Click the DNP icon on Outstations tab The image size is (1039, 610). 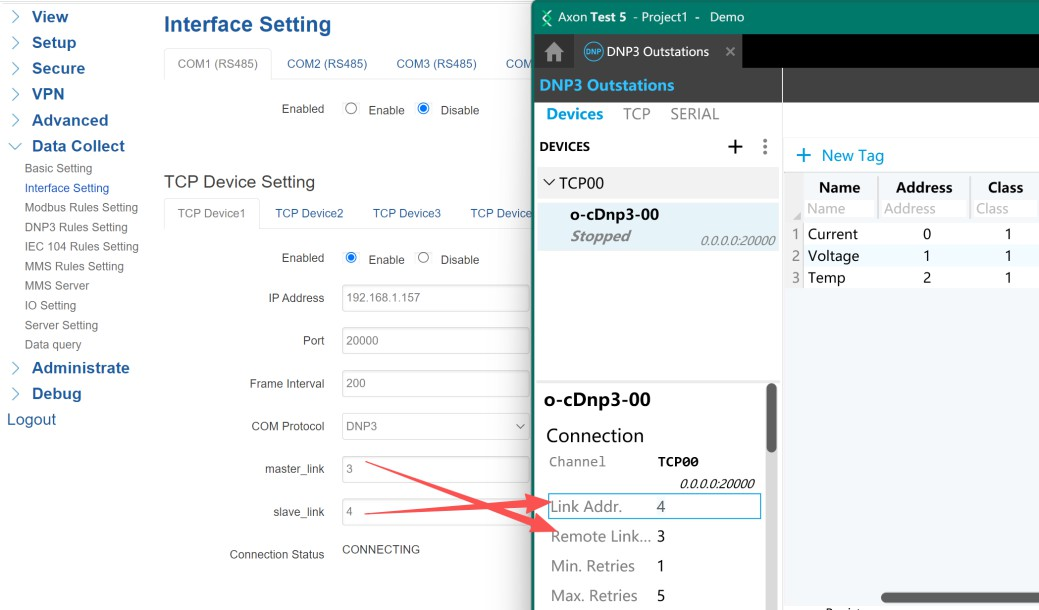pos(593,52)
